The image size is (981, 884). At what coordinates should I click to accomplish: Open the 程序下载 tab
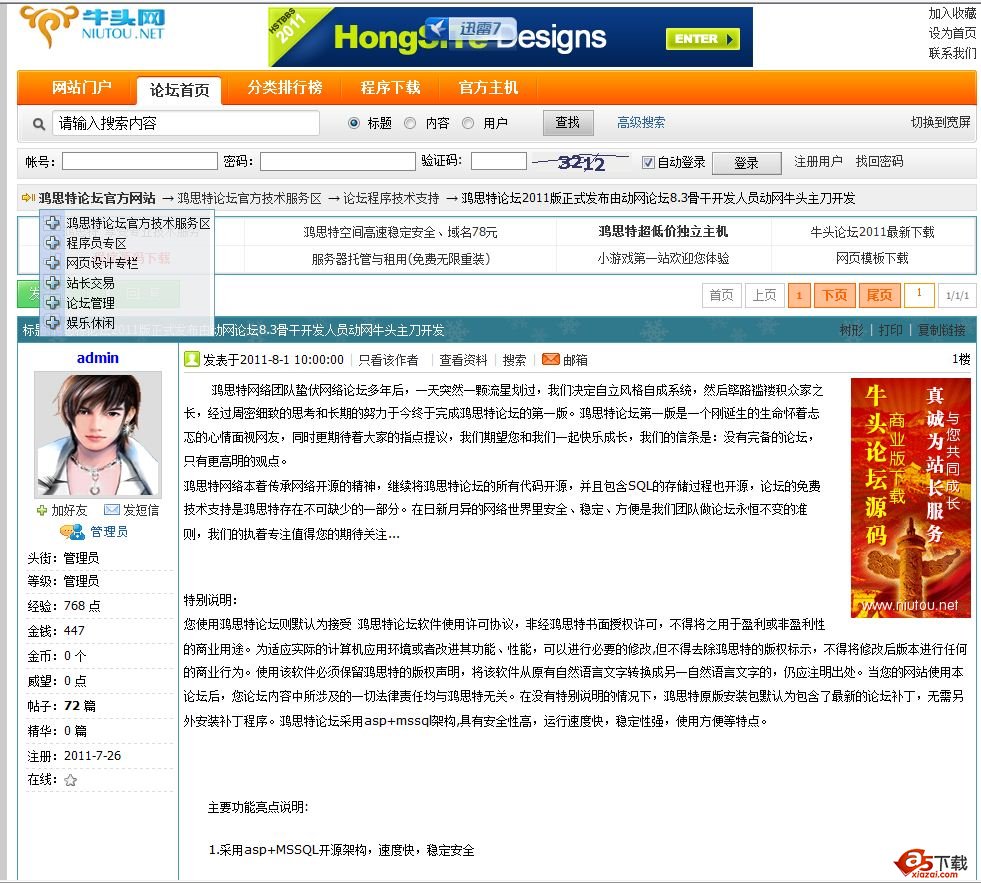(390, 88)
